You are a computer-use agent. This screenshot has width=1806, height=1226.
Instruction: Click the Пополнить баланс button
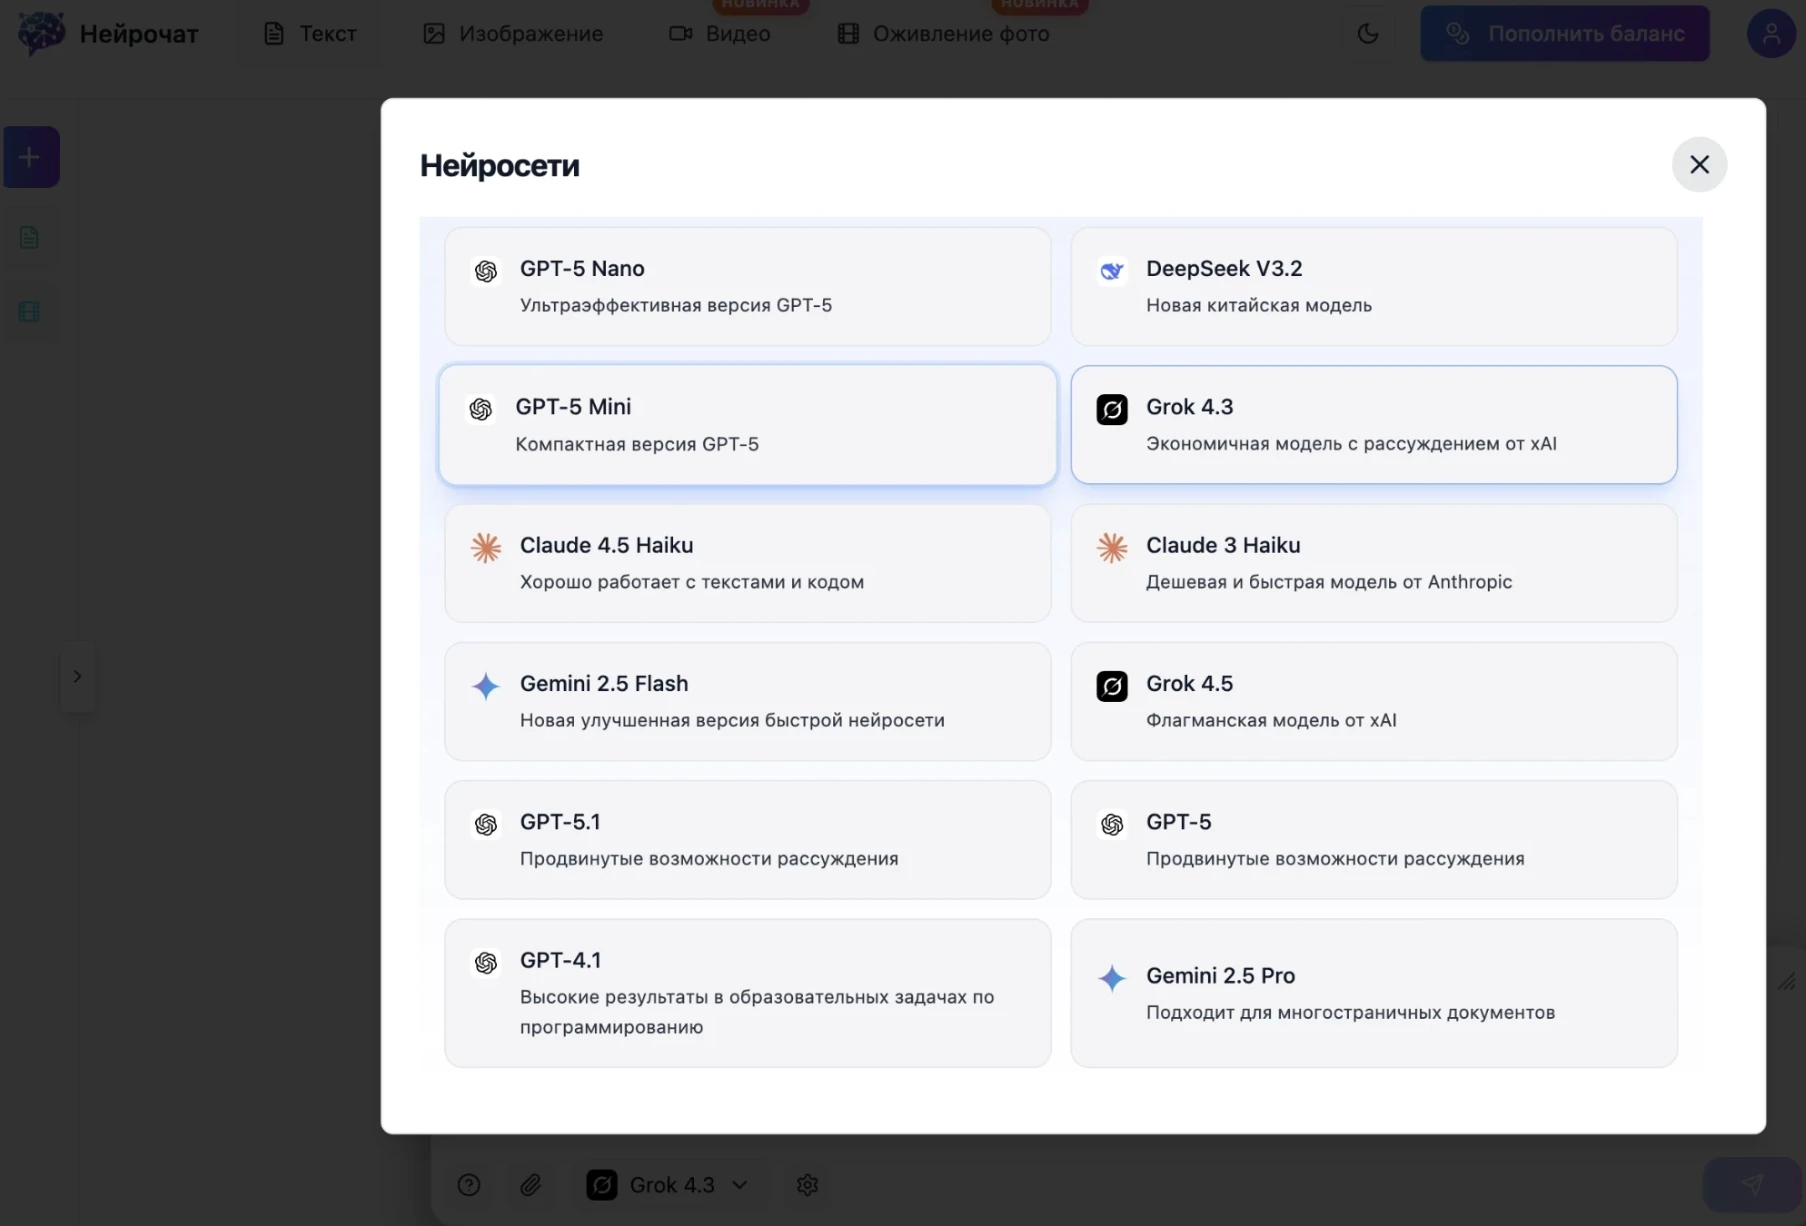click(1565, 34)
